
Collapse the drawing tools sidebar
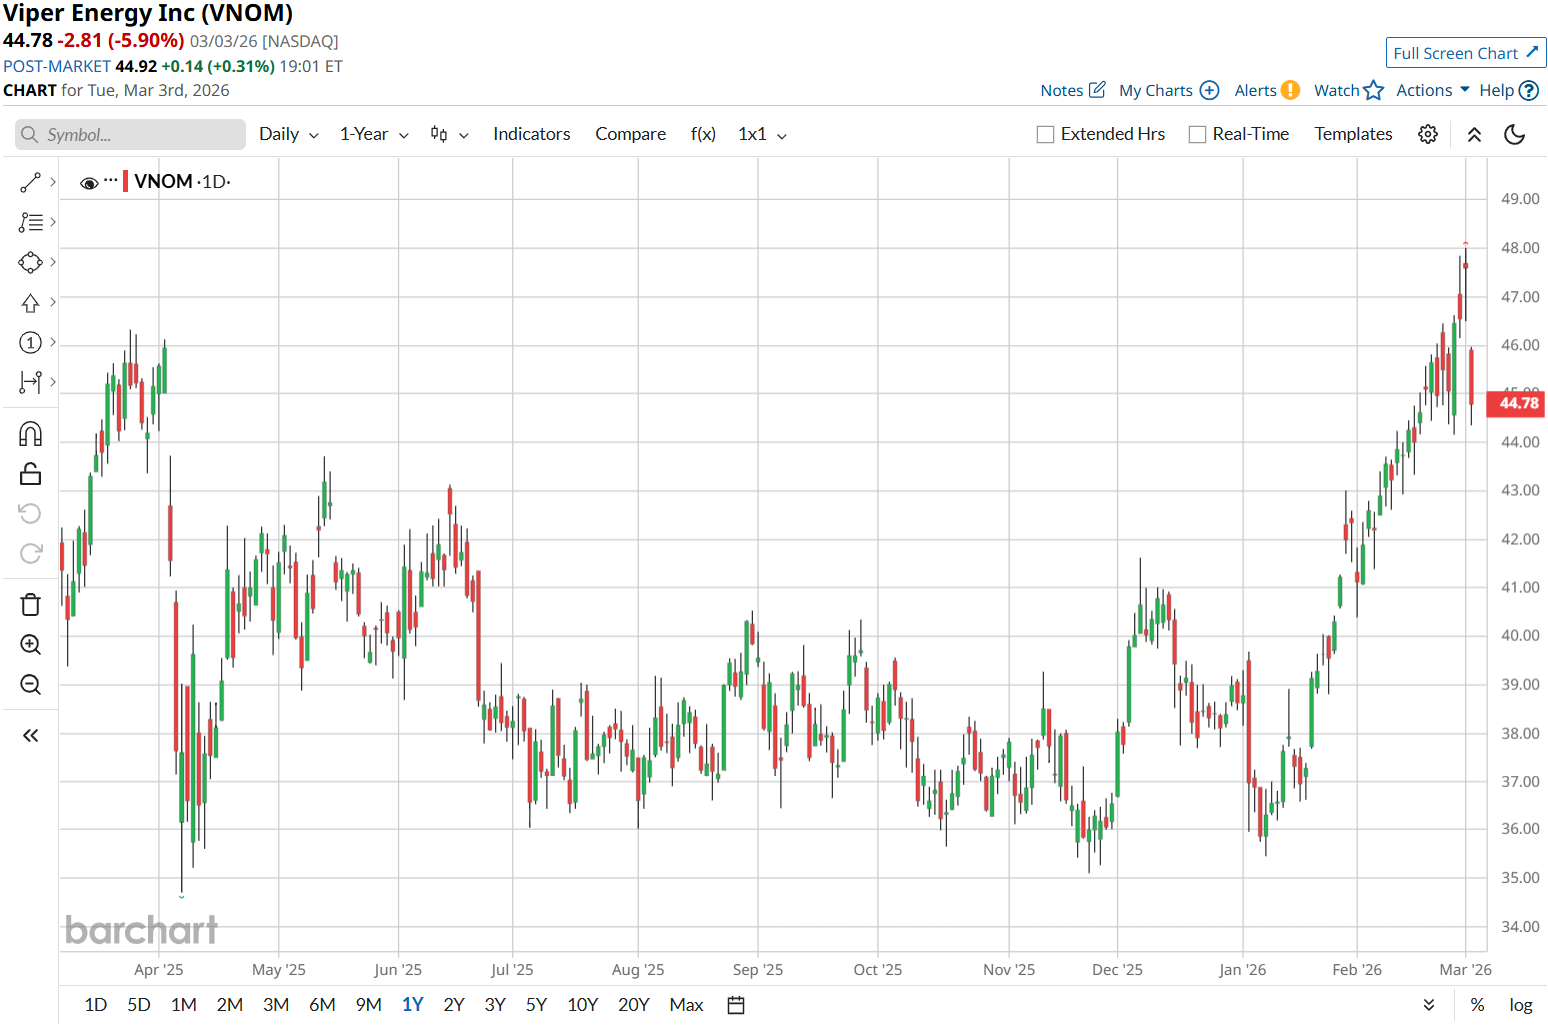click(x=30, y=736)
